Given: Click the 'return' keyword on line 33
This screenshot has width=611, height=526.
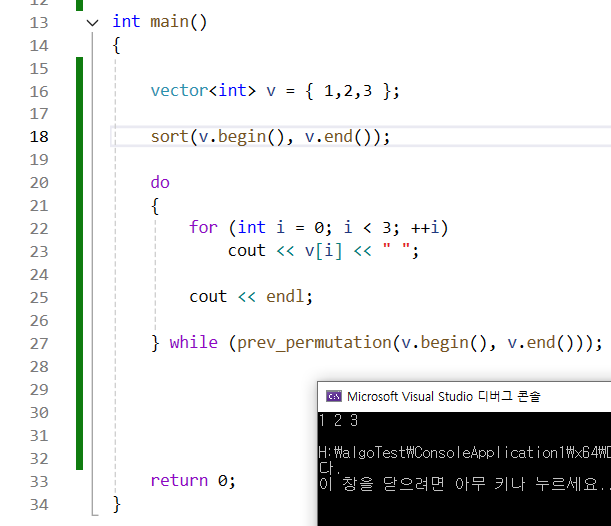Looking at the screenshot, I should (x=179, y=481).
